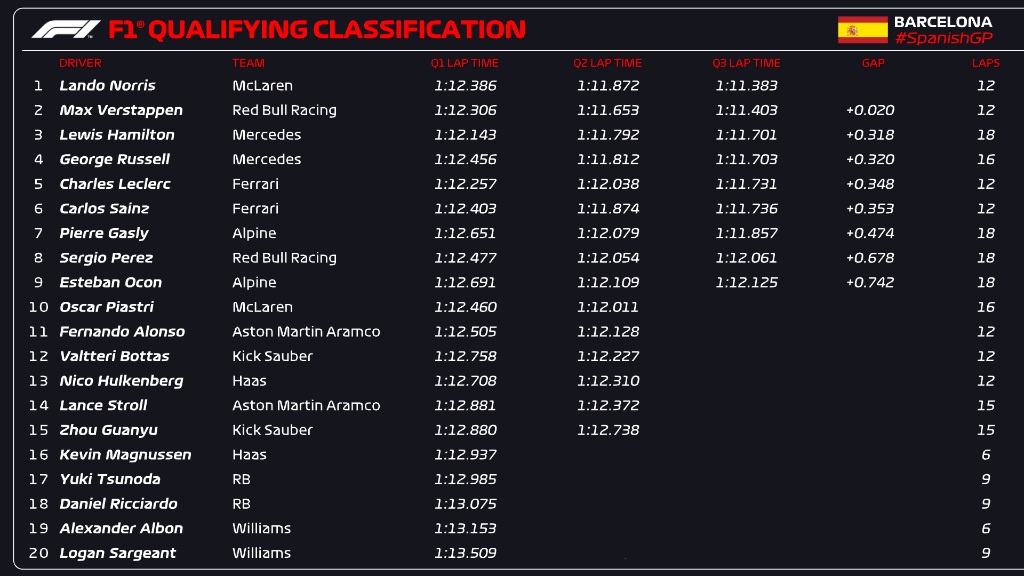Screen dimensions: 1024x576
Task: Click the DRIVER column header
Action: click(80, 63)
